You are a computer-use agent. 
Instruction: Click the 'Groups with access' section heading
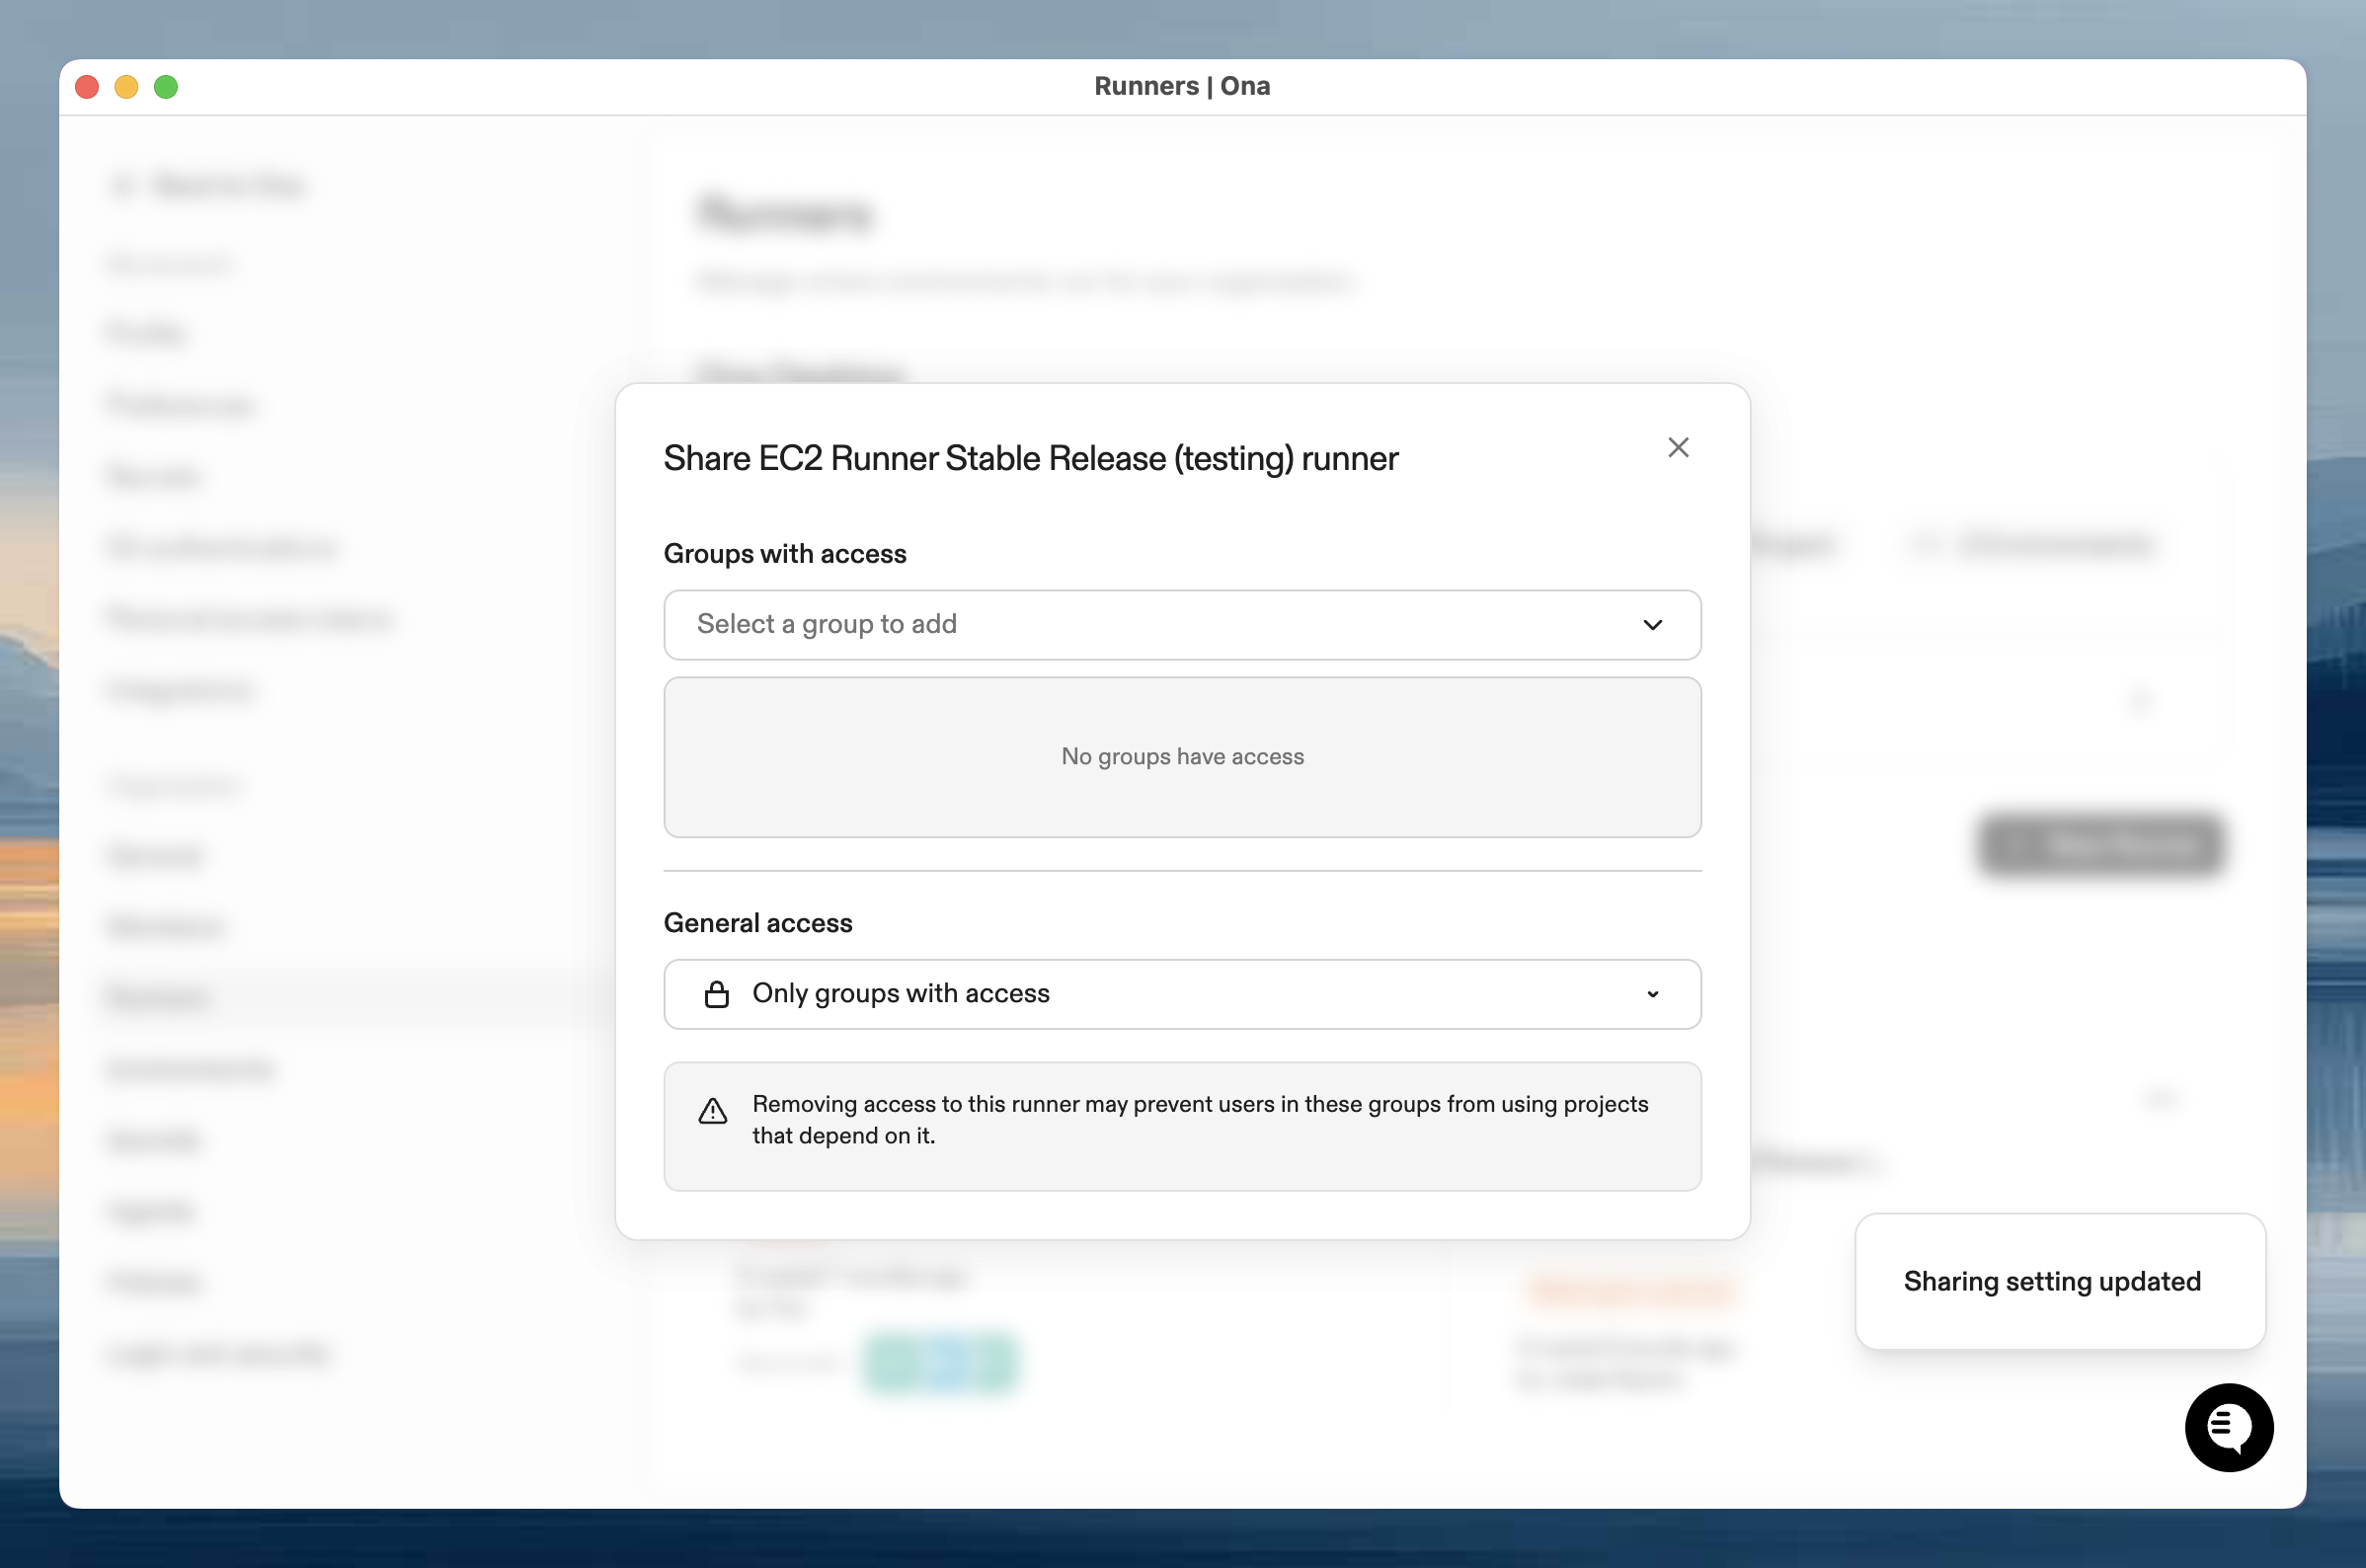(784, 553)
